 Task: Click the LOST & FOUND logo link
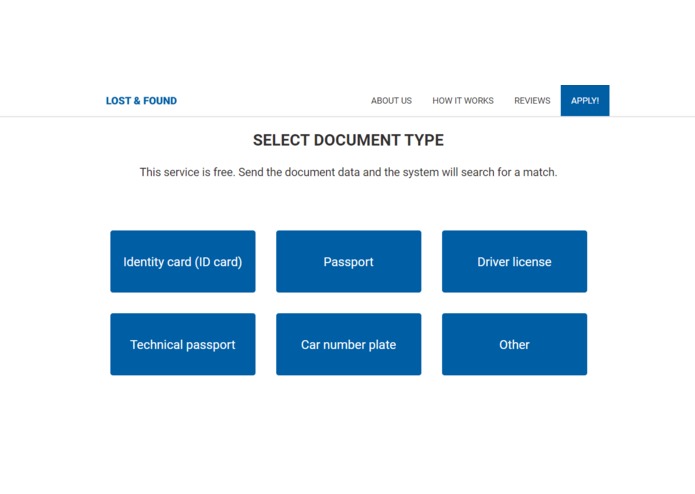click(141, 101)
